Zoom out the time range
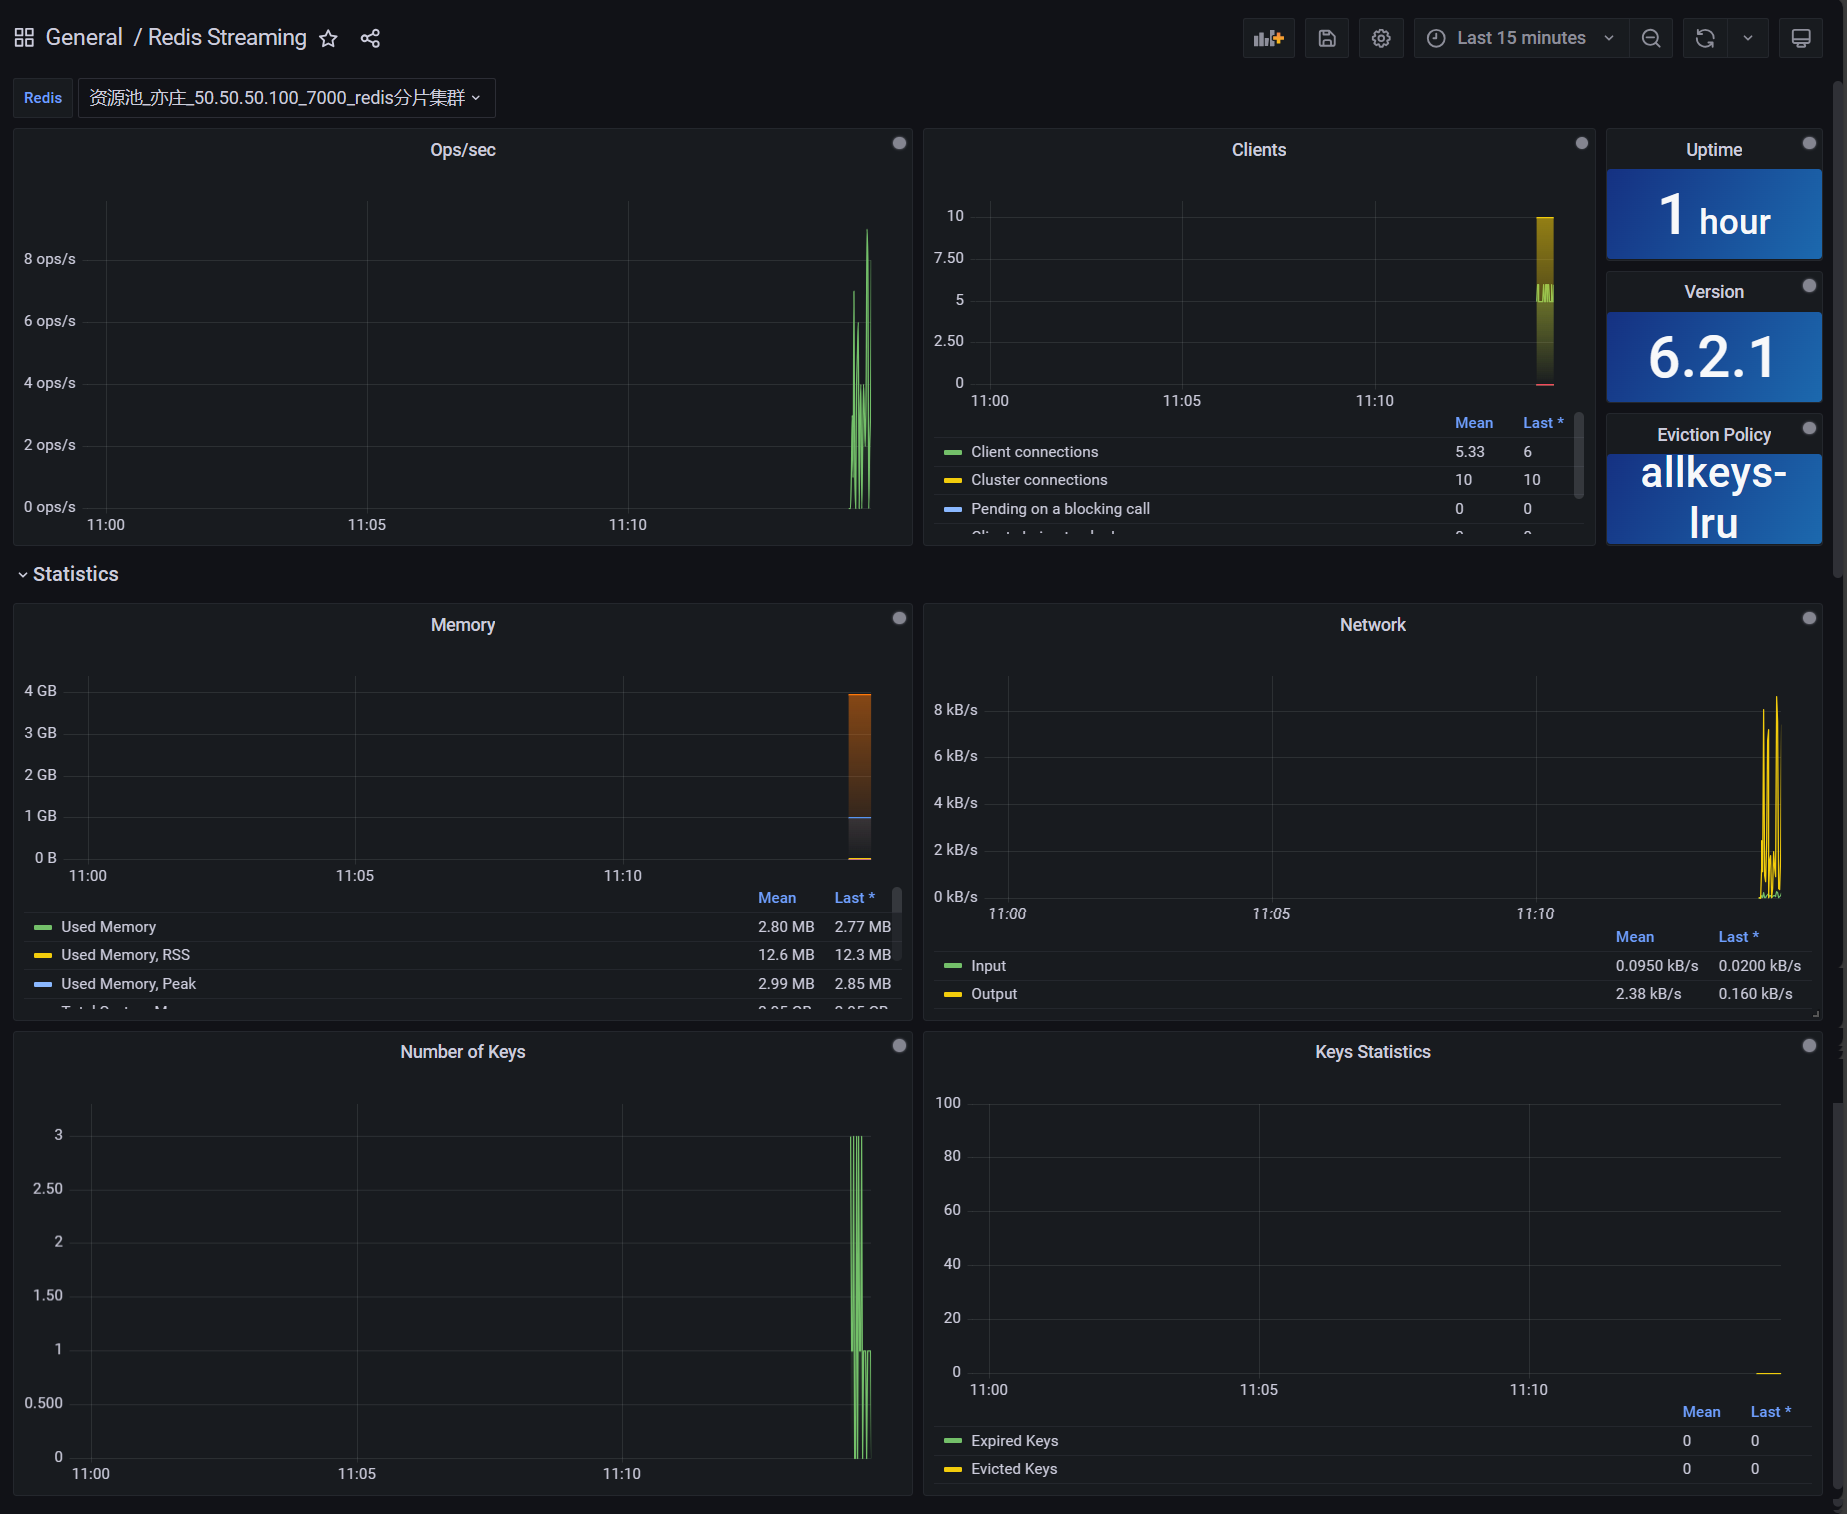 pyautogui.click(x=1651, y=38)
